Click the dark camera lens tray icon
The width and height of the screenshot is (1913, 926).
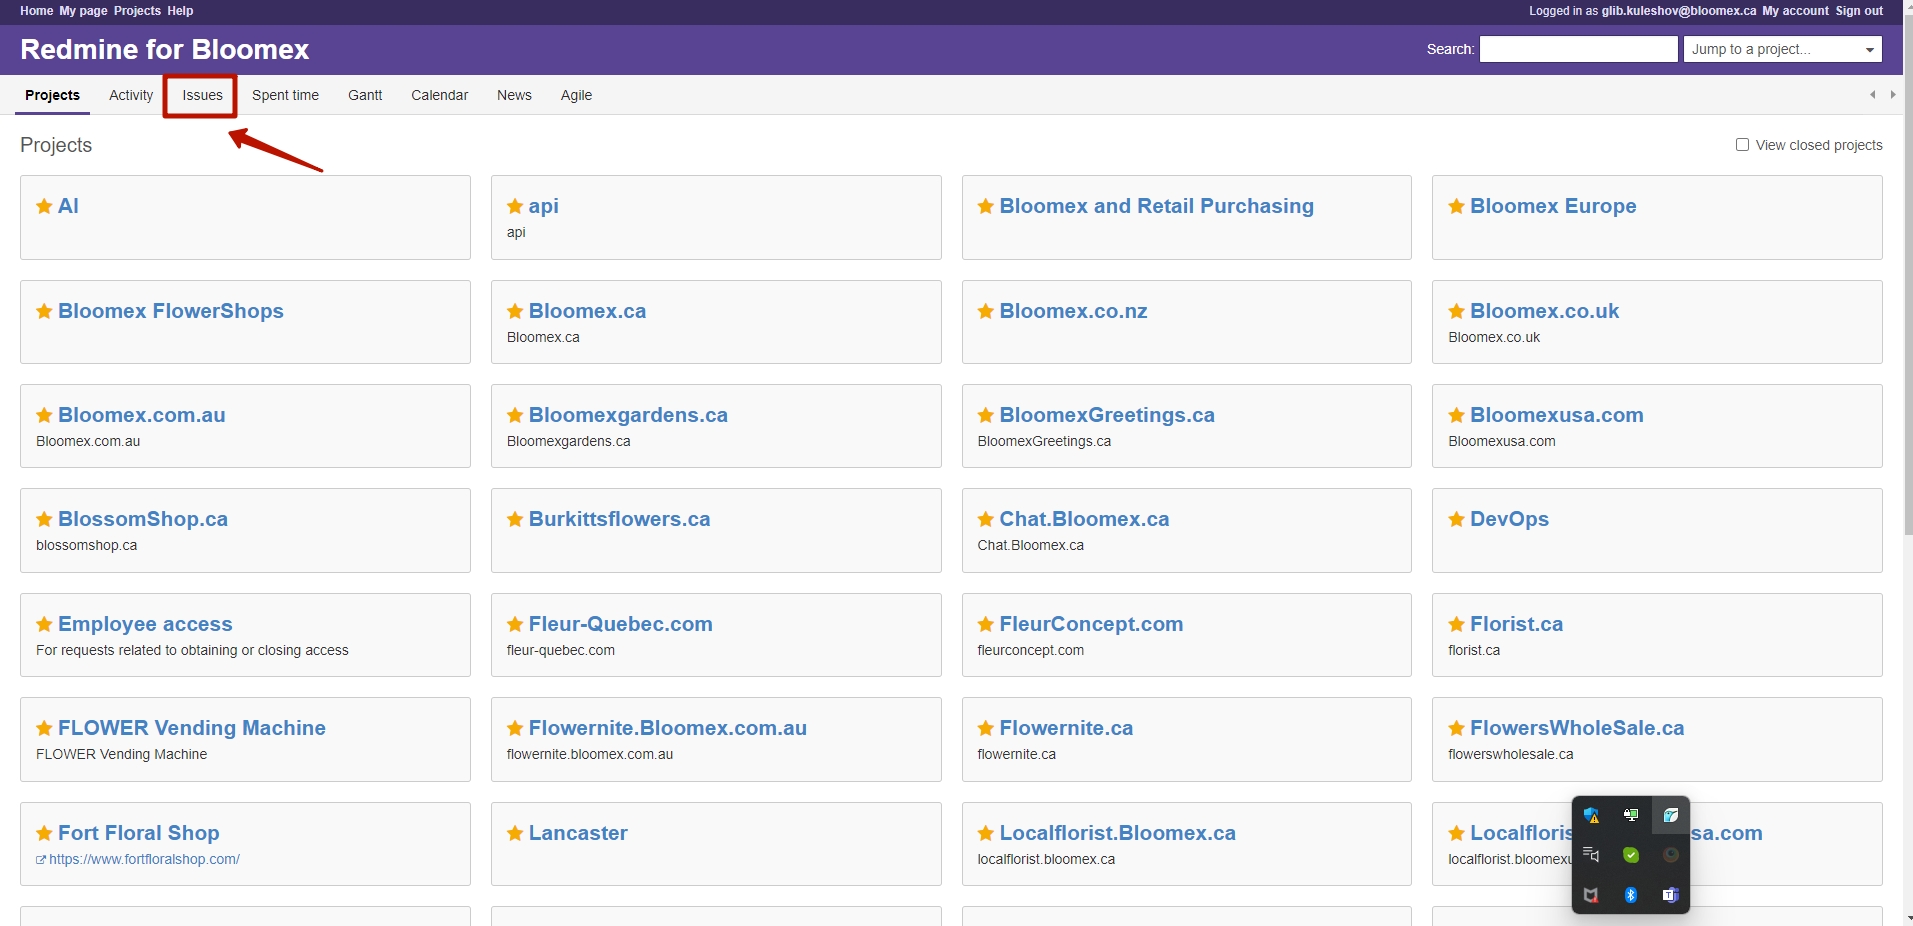(1671, 855)
